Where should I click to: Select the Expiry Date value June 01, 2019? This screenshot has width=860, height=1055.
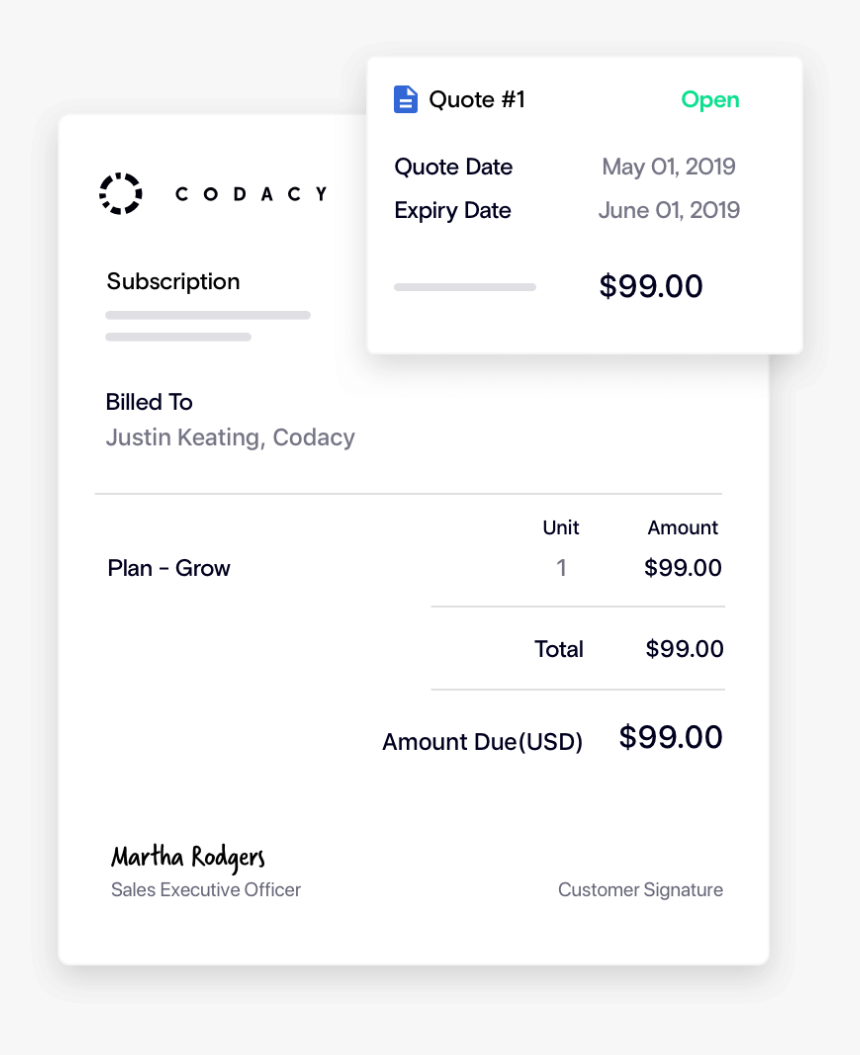point(669,211)
